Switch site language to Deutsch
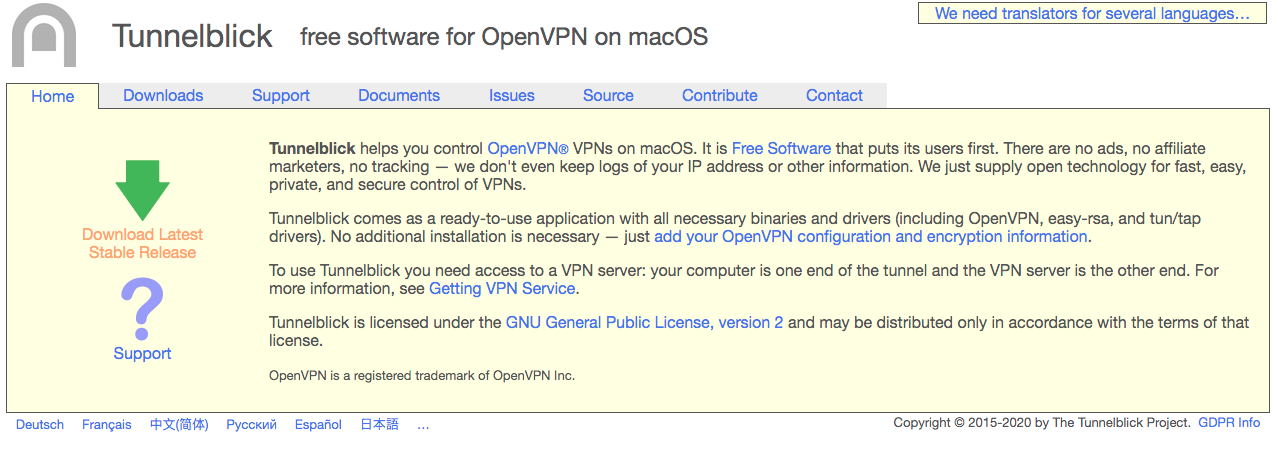Screen dimensions: 1275x458 40,425
